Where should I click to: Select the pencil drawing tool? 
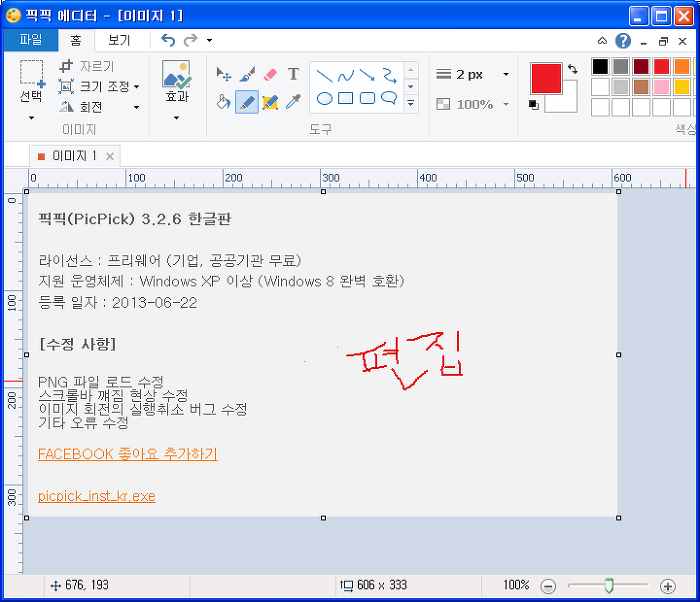coord(247,102)
